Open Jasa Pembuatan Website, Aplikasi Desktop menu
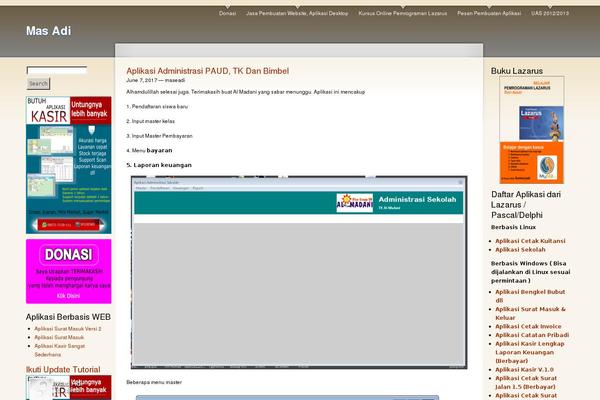This screenshot has width=600, height=400. pos(297,13)
